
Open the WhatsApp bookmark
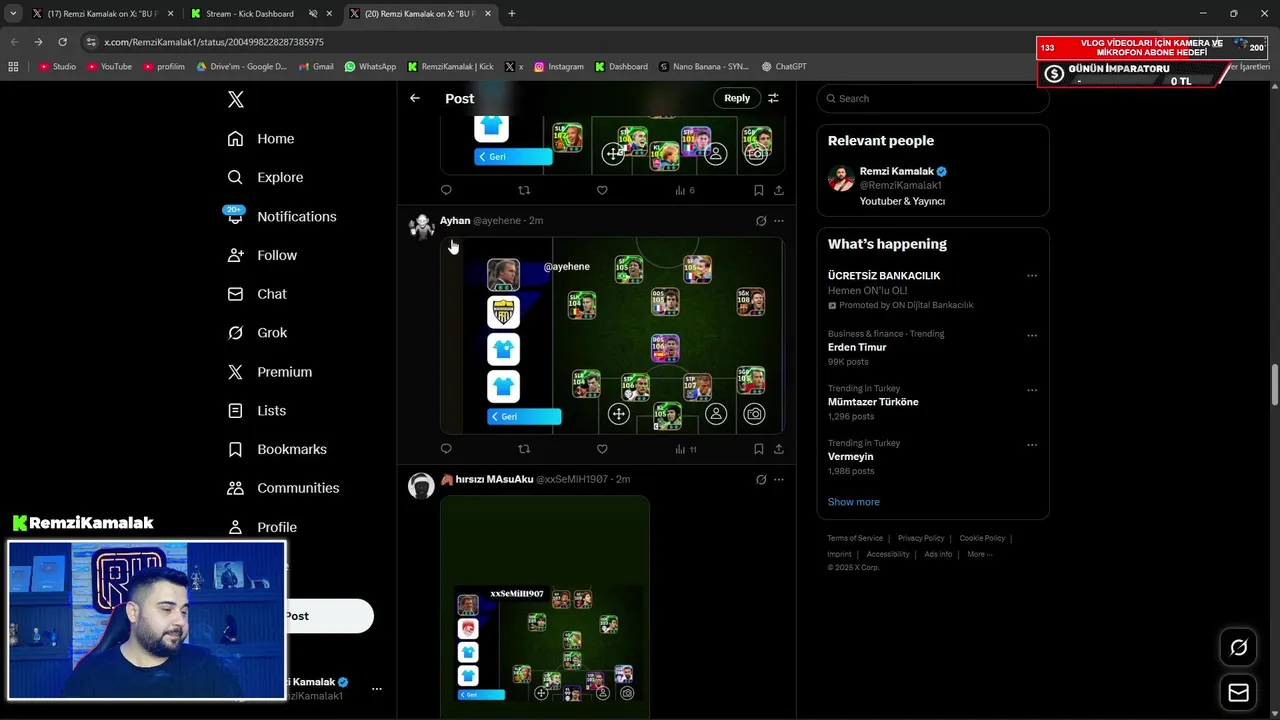click(370, 67)
